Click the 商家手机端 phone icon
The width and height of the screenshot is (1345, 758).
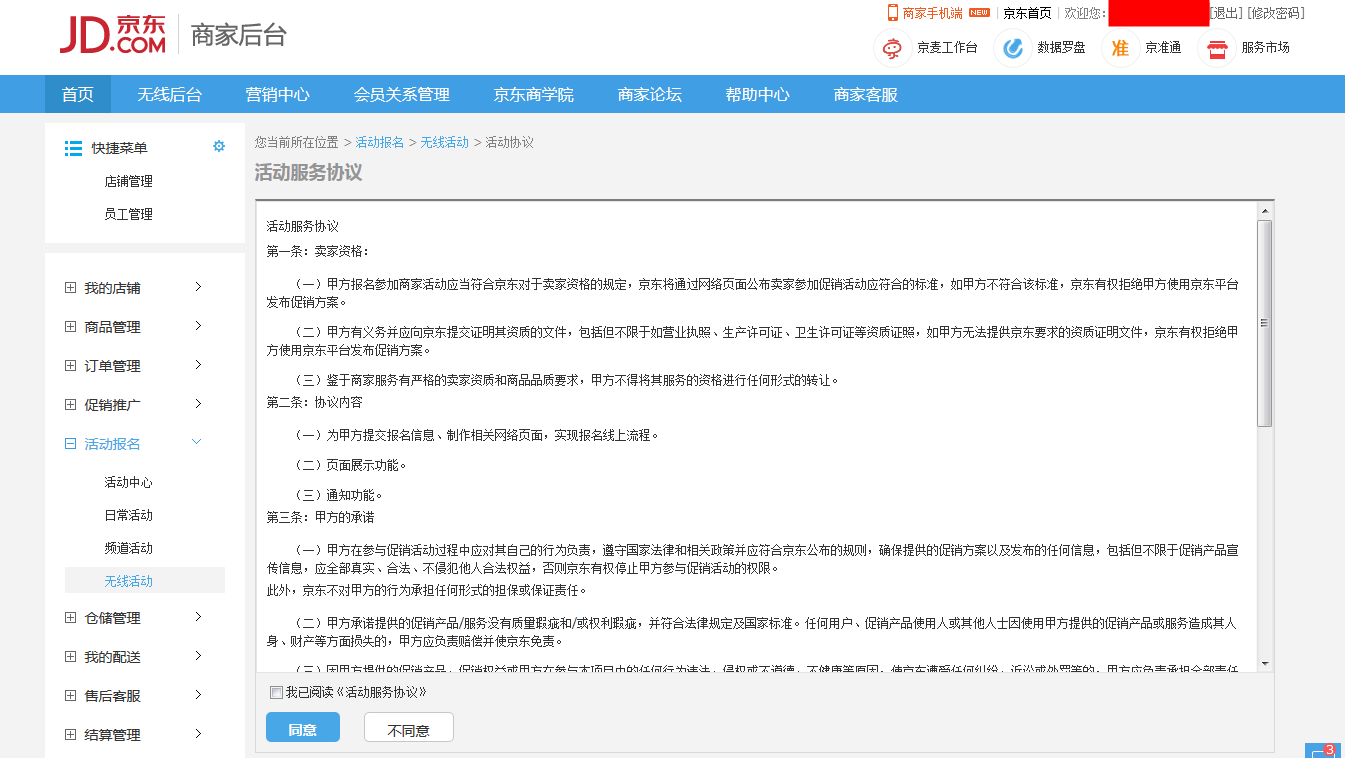(893, 13)
